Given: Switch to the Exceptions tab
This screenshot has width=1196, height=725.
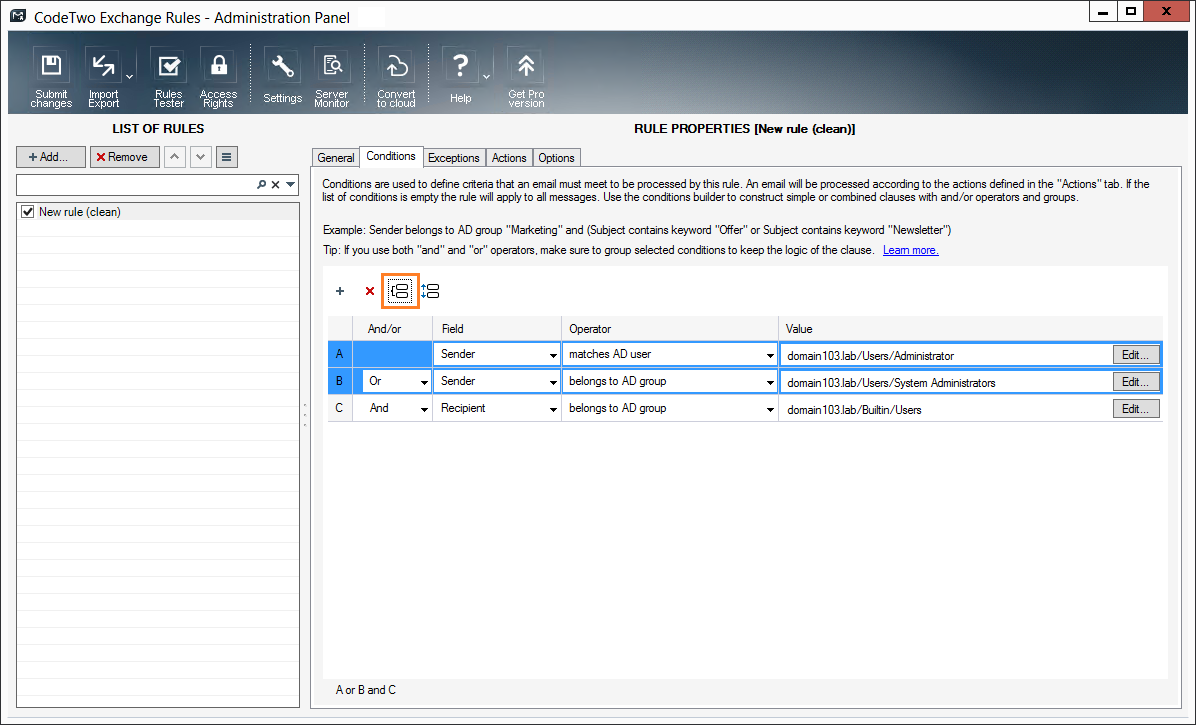Looking at the screenshot, I should 454,158.
